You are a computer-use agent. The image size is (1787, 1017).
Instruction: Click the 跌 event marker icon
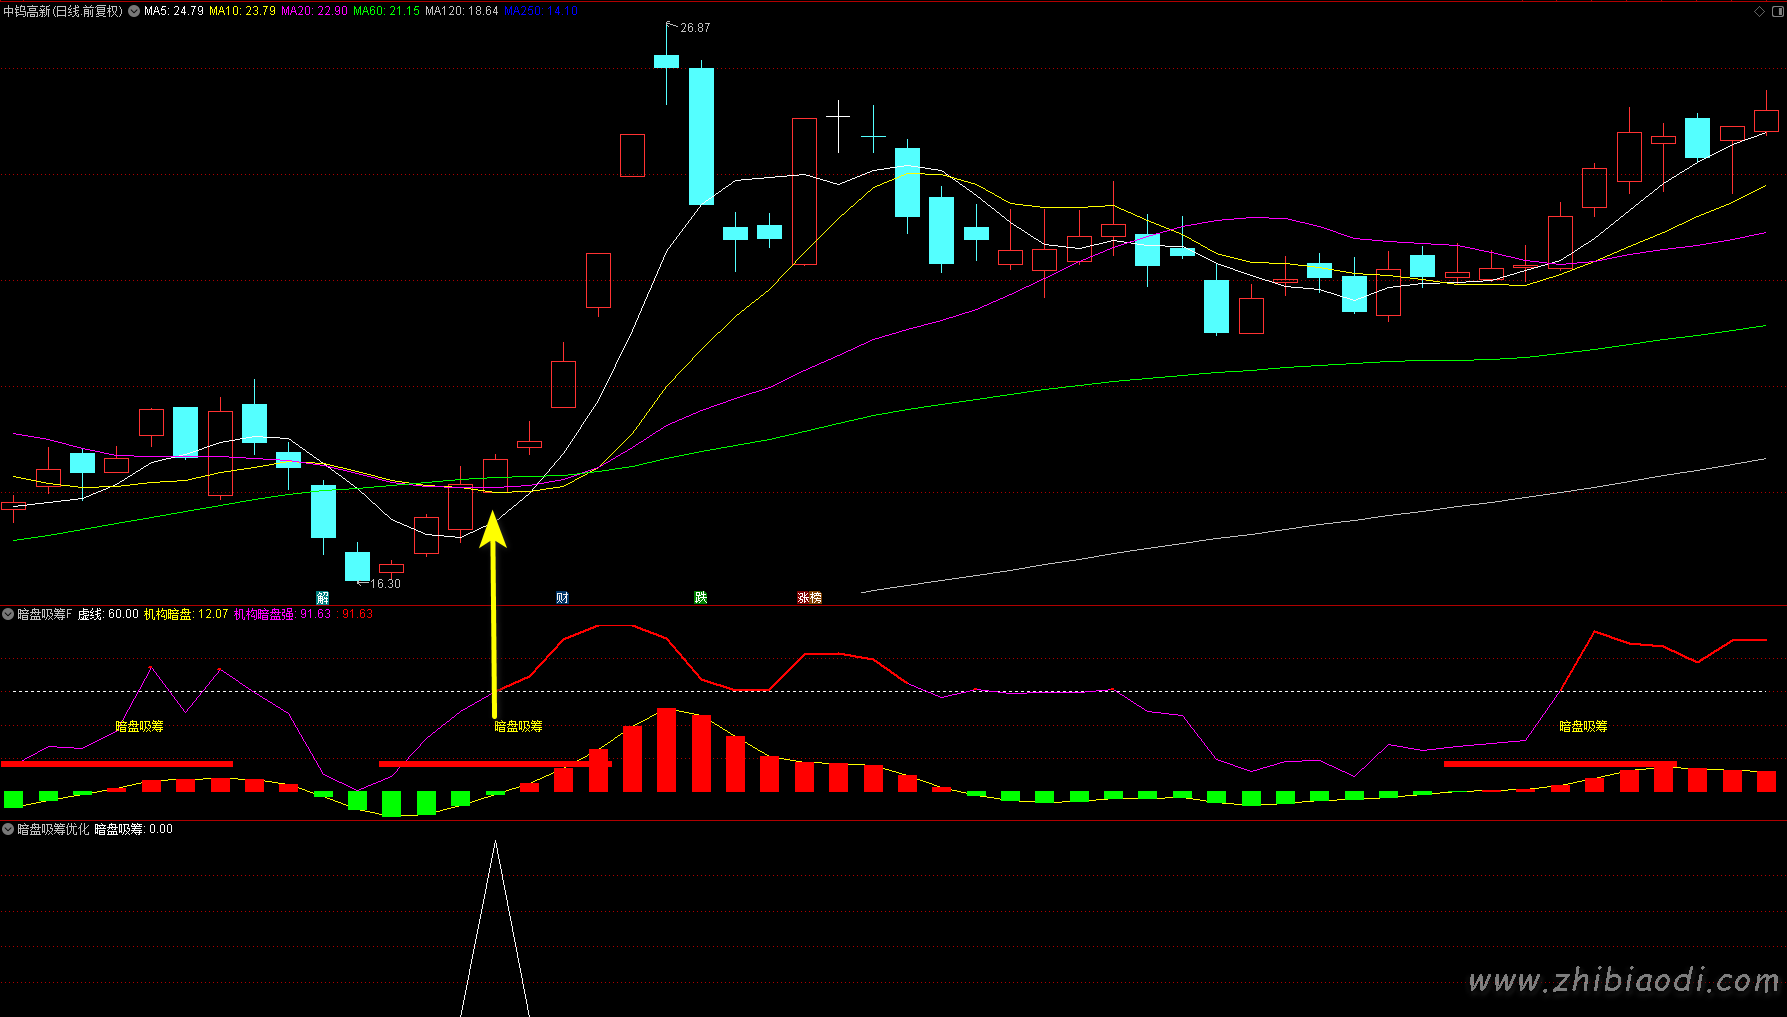coord(700,598)
